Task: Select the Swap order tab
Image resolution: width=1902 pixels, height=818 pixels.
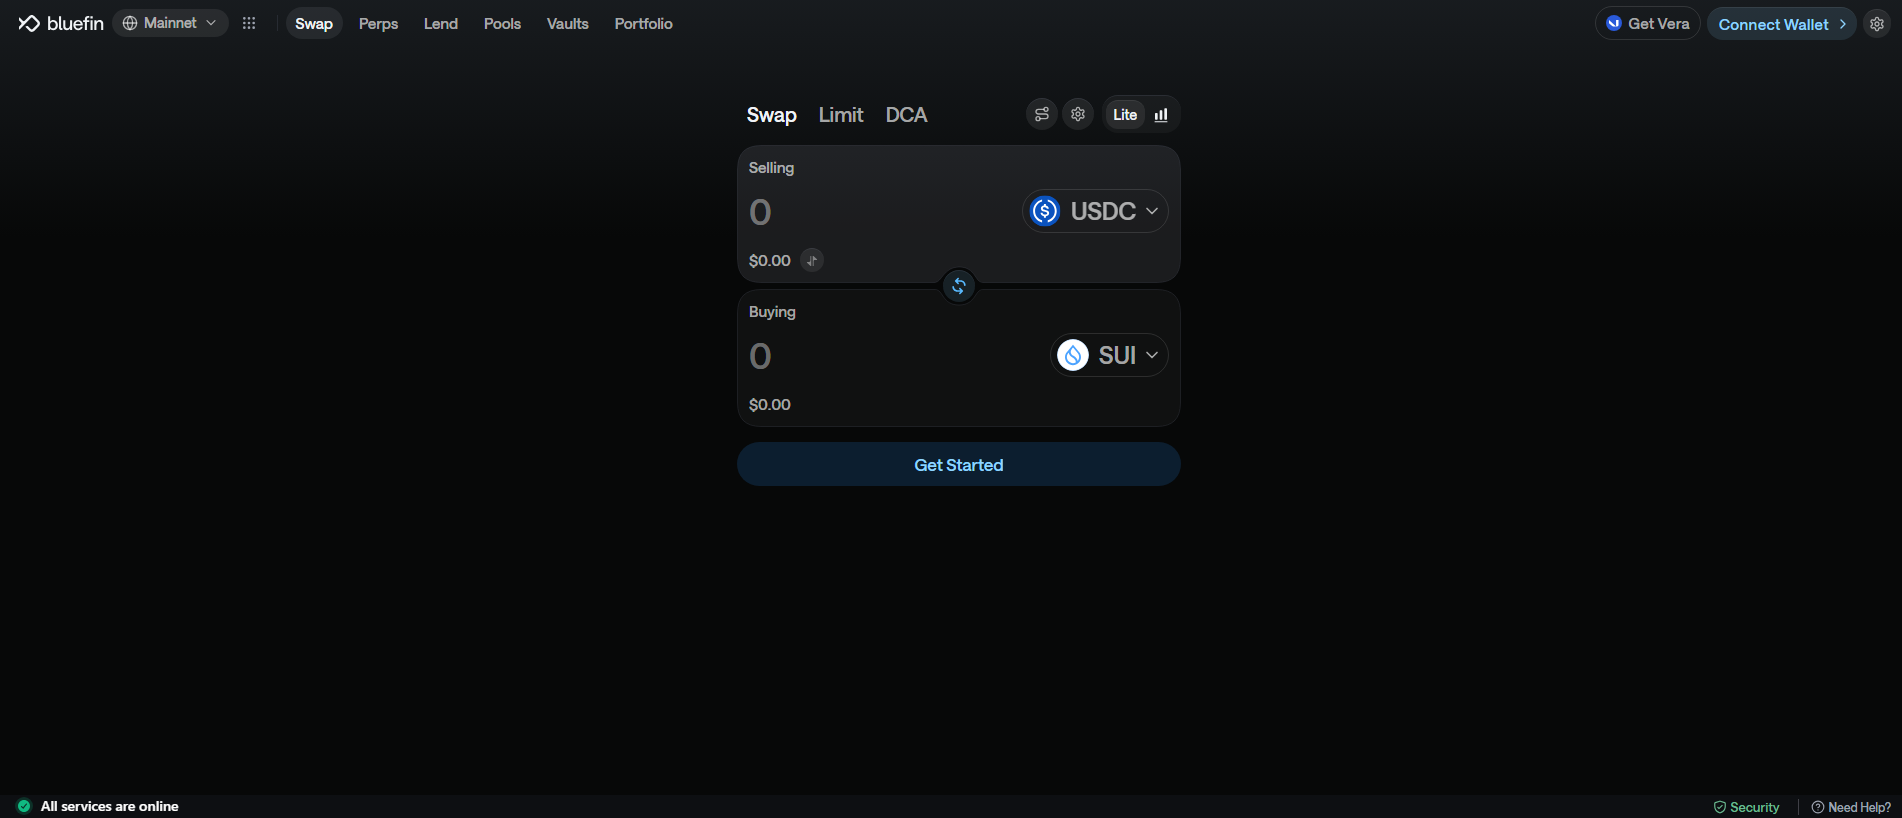Action: 771,115
